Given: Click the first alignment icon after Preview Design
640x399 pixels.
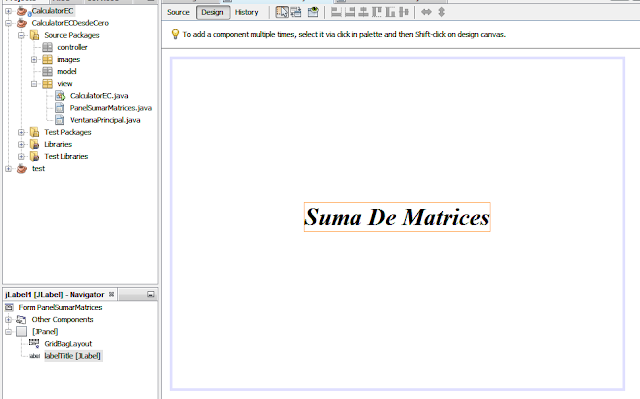Looking at the screenshot, I should click(336, 12).
